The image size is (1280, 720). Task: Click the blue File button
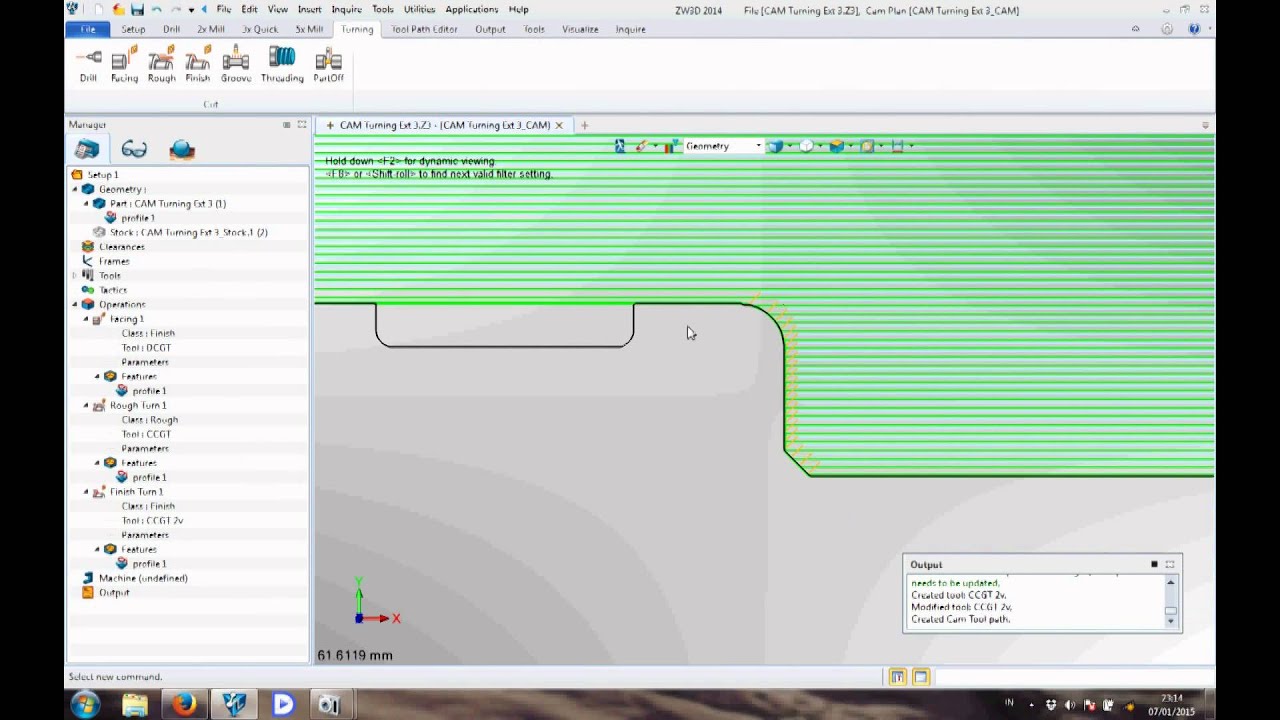tap(88, 29)
